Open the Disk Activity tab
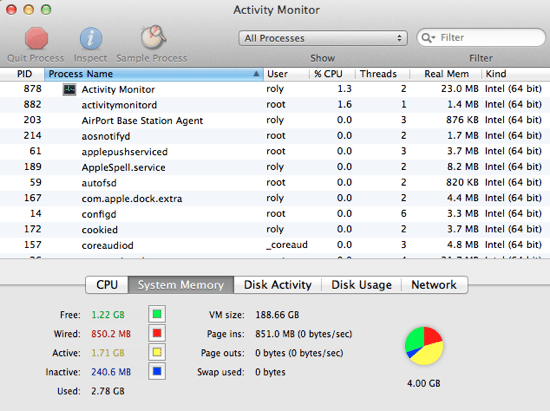Viewport: 550px width, 411px height. point(277,285)
